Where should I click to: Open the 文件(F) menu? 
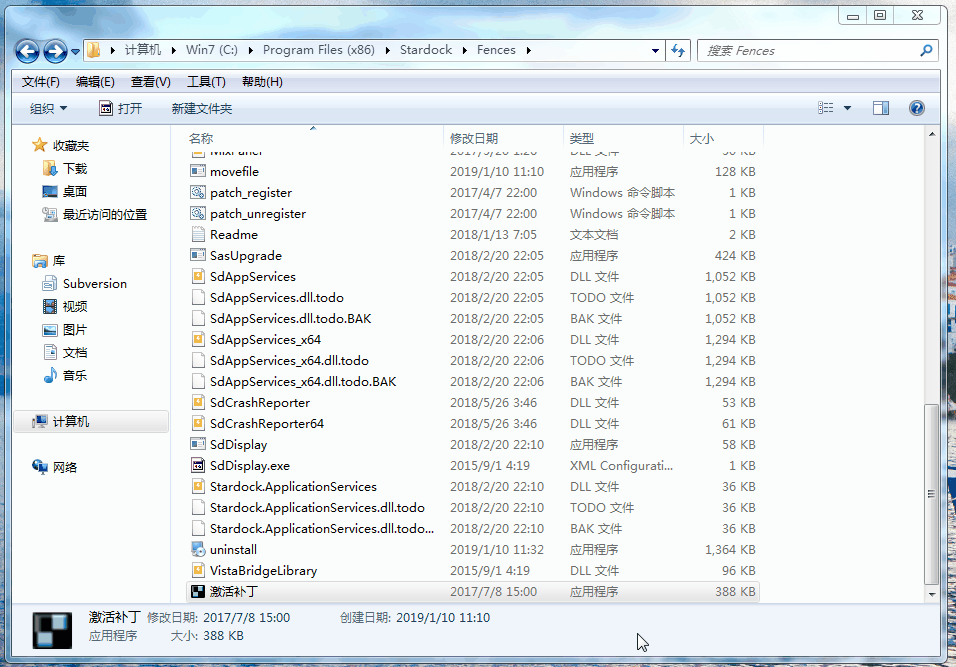pos(41,82)
